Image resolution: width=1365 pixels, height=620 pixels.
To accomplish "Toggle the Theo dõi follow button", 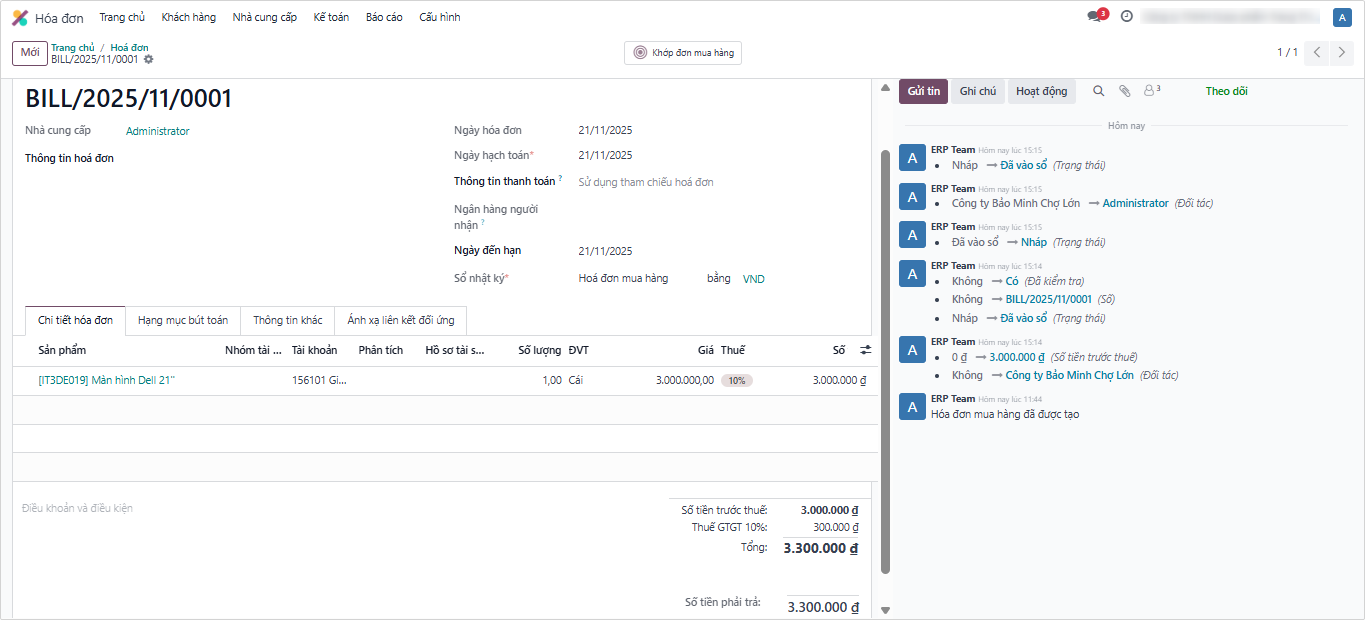I will [1226, 91].
